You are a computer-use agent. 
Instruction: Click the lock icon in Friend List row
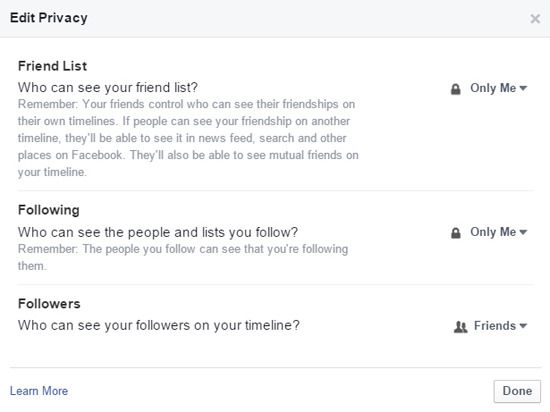tap(455, 89)
